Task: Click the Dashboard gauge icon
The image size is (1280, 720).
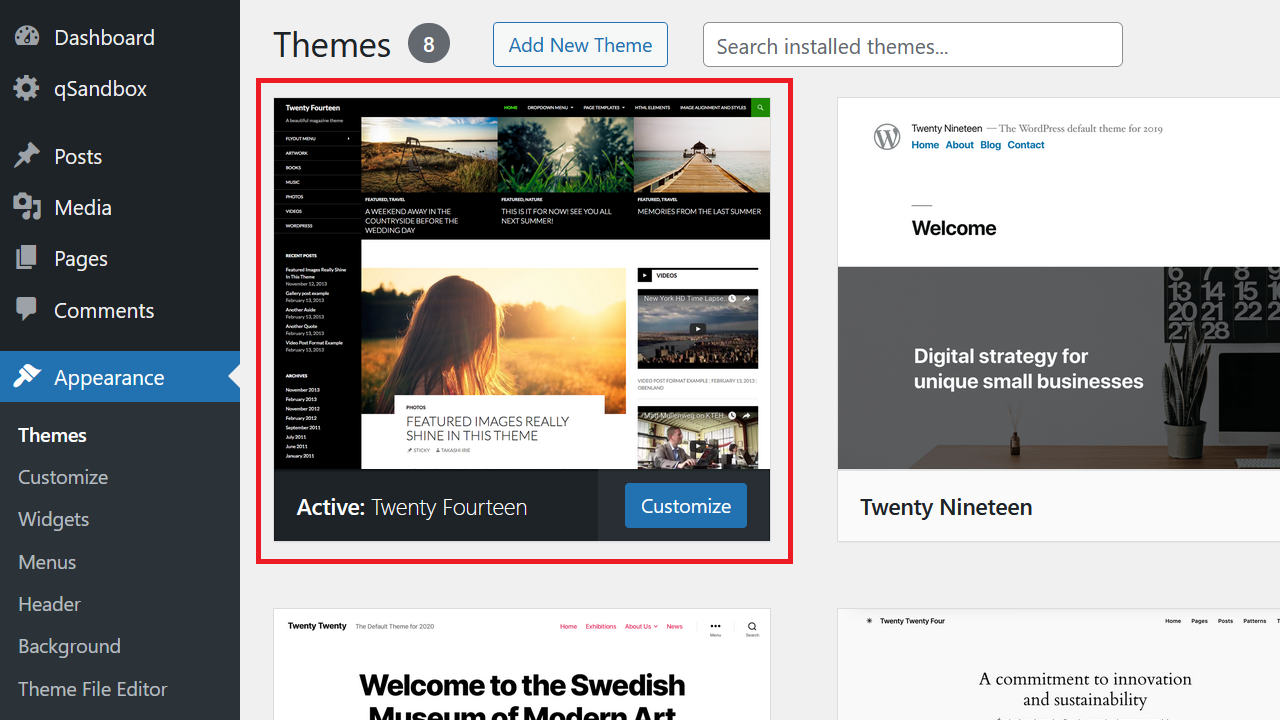Action: coord(27,37)
